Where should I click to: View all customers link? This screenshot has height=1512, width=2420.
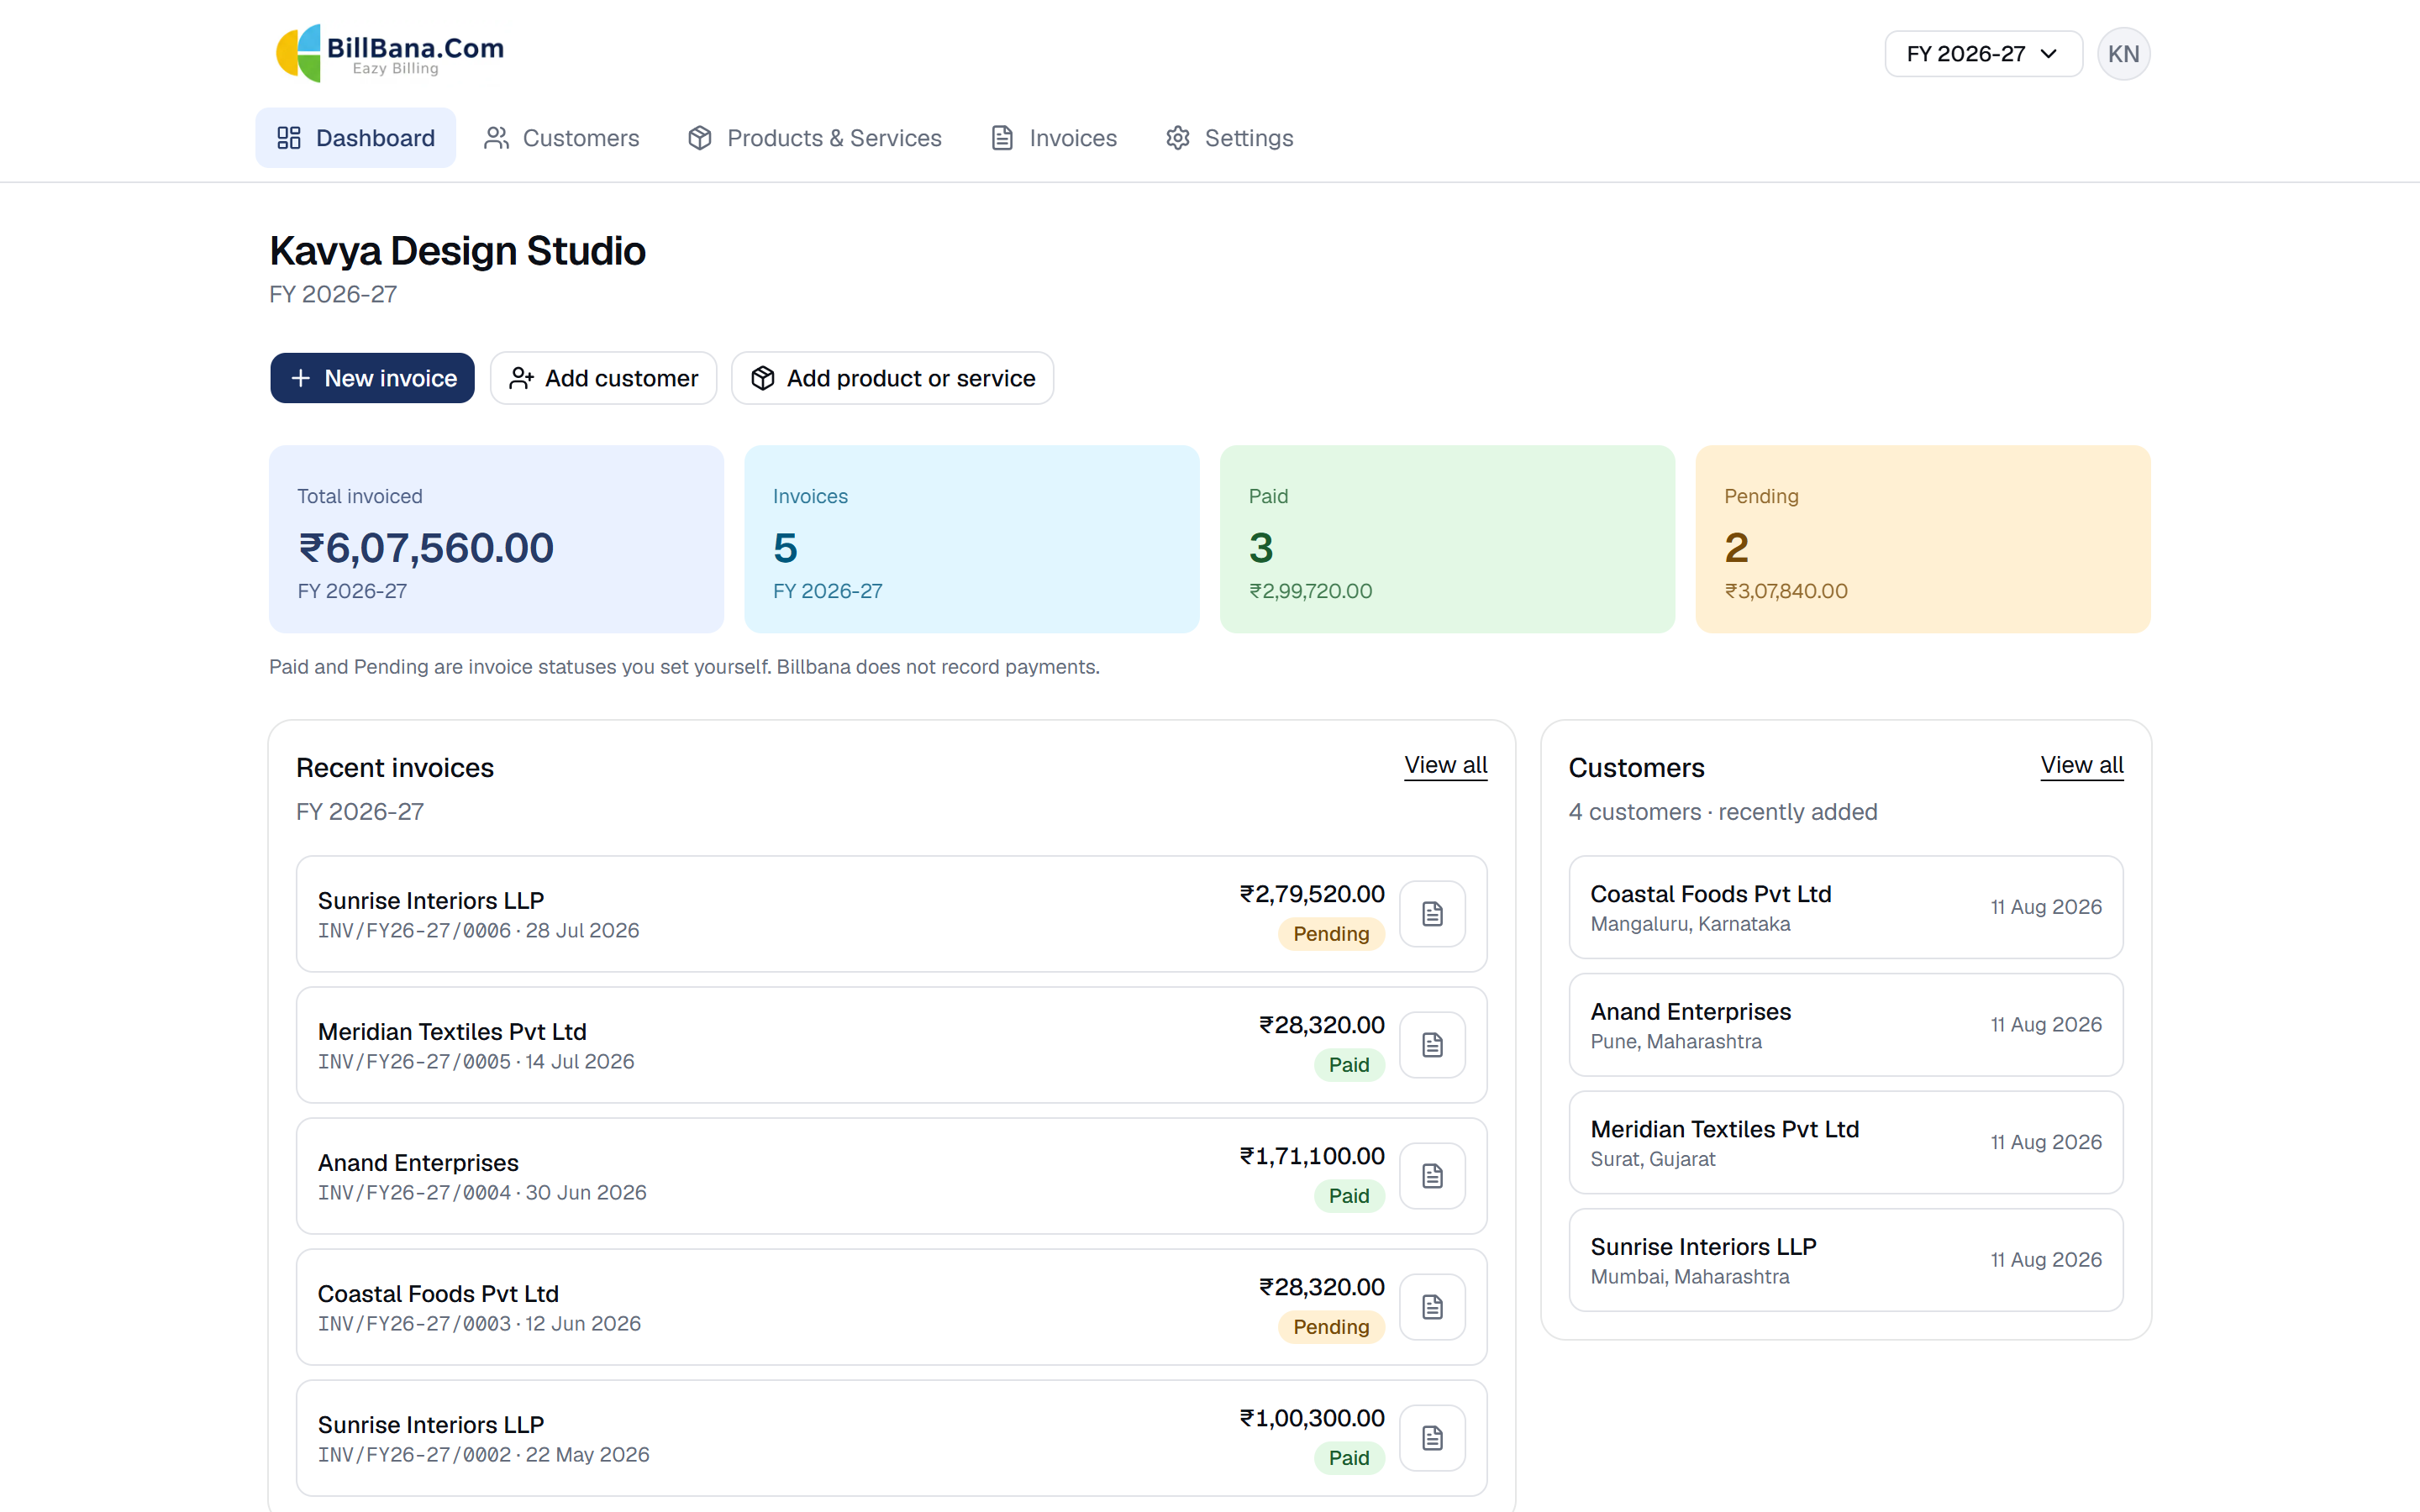(x=2081, y=765)
